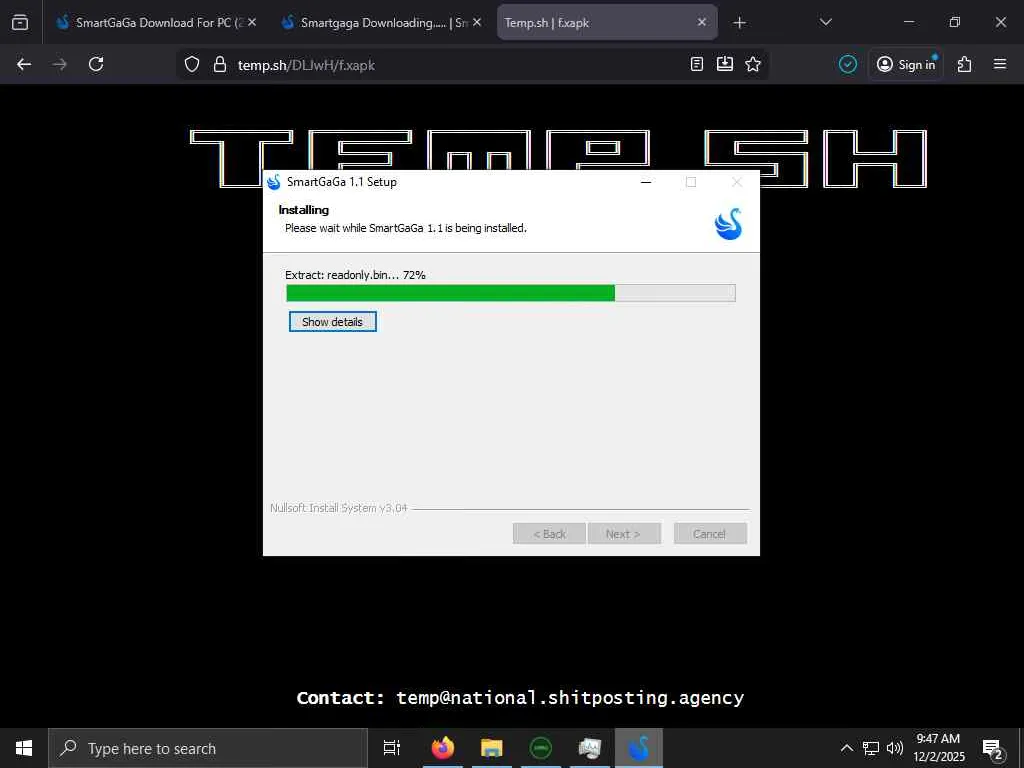The height and width of the screenshot is (768, 1024).
Task: Expand the list all tabs dropdown
Action: click(825, 22)
